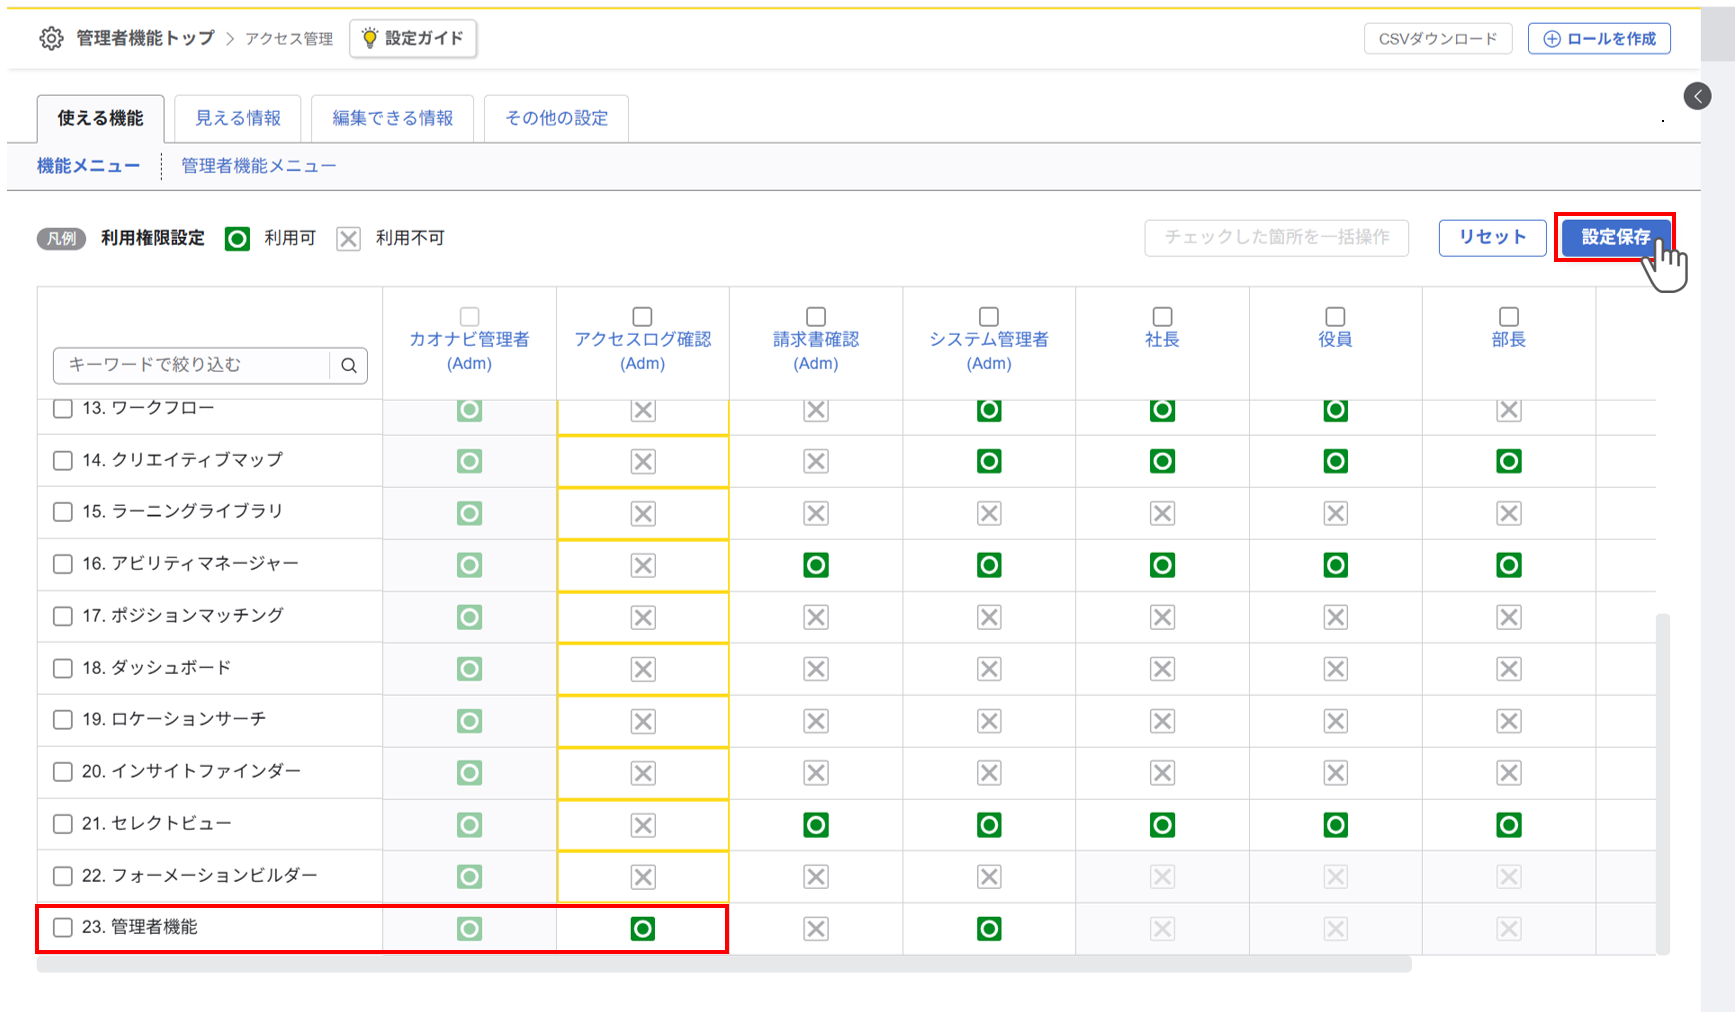Toggle 管理者機能 permission for システム管理者 role
Image resolution: width=1735 pixels, height=1015 pixels.
[x=989, y=929]
